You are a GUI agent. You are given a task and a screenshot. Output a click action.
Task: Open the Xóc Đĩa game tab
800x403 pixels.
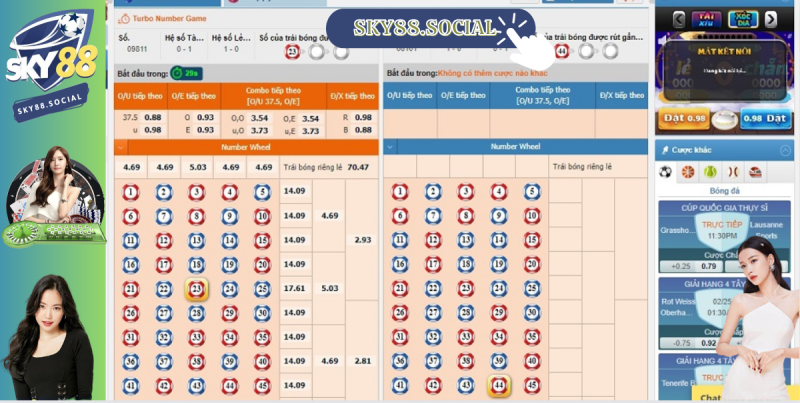[x=743, y=20]
